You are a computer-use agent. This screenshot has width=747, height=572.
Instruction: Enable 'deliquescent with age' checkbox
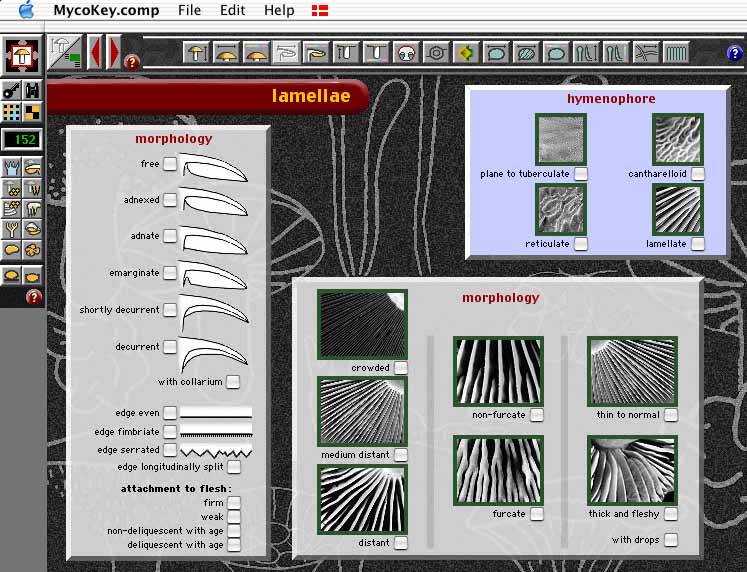tap(233, 545)
